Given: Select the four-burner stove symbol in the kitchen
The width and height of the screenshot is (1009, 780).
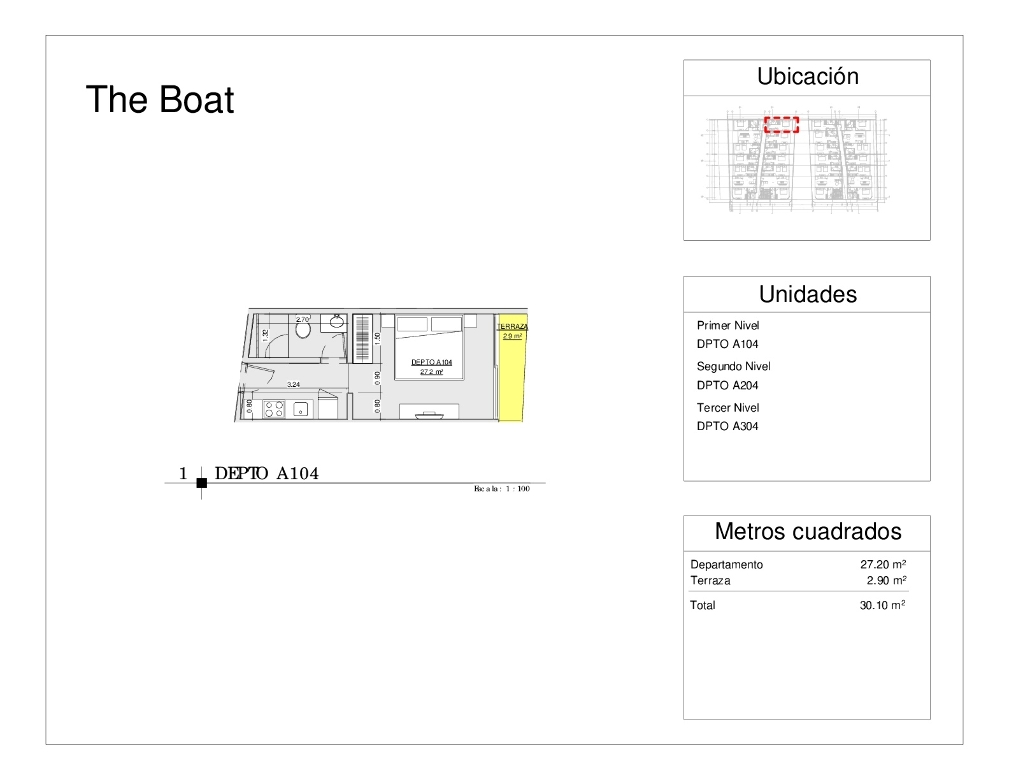Looking at the screenshot, I should [273, 408].
